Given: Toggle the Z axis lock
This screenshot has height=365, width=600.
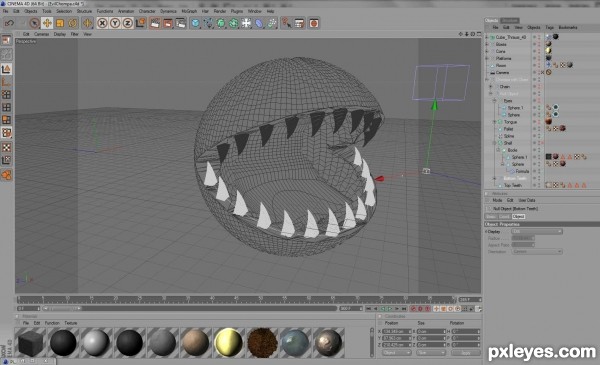Looking at the screenshot, I should pyautogui.click(x=127, y=23).
